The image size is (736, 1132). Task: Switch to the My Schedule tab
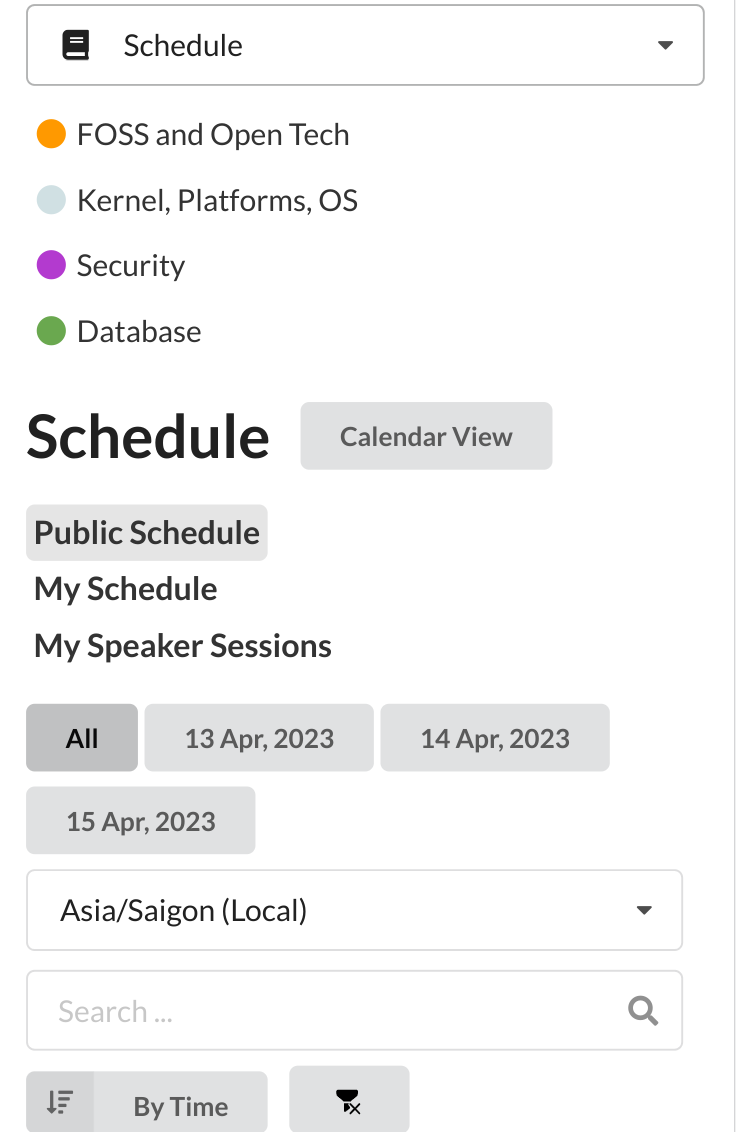pos(125,589)
